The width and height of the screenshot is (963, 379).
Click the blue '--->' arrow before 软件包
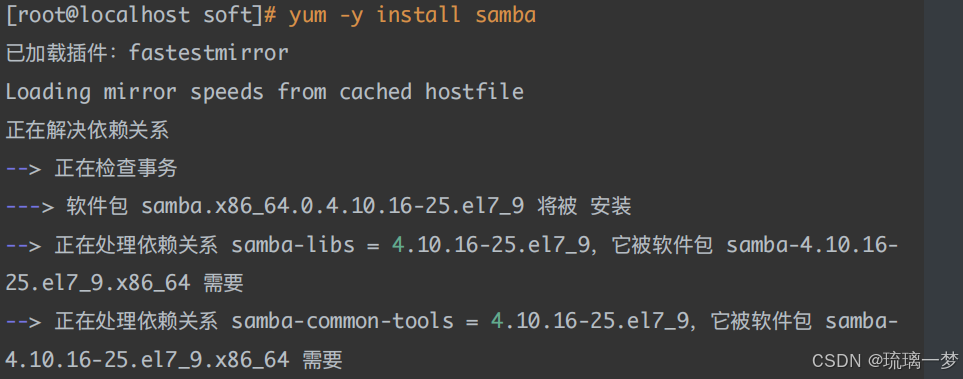29,207
